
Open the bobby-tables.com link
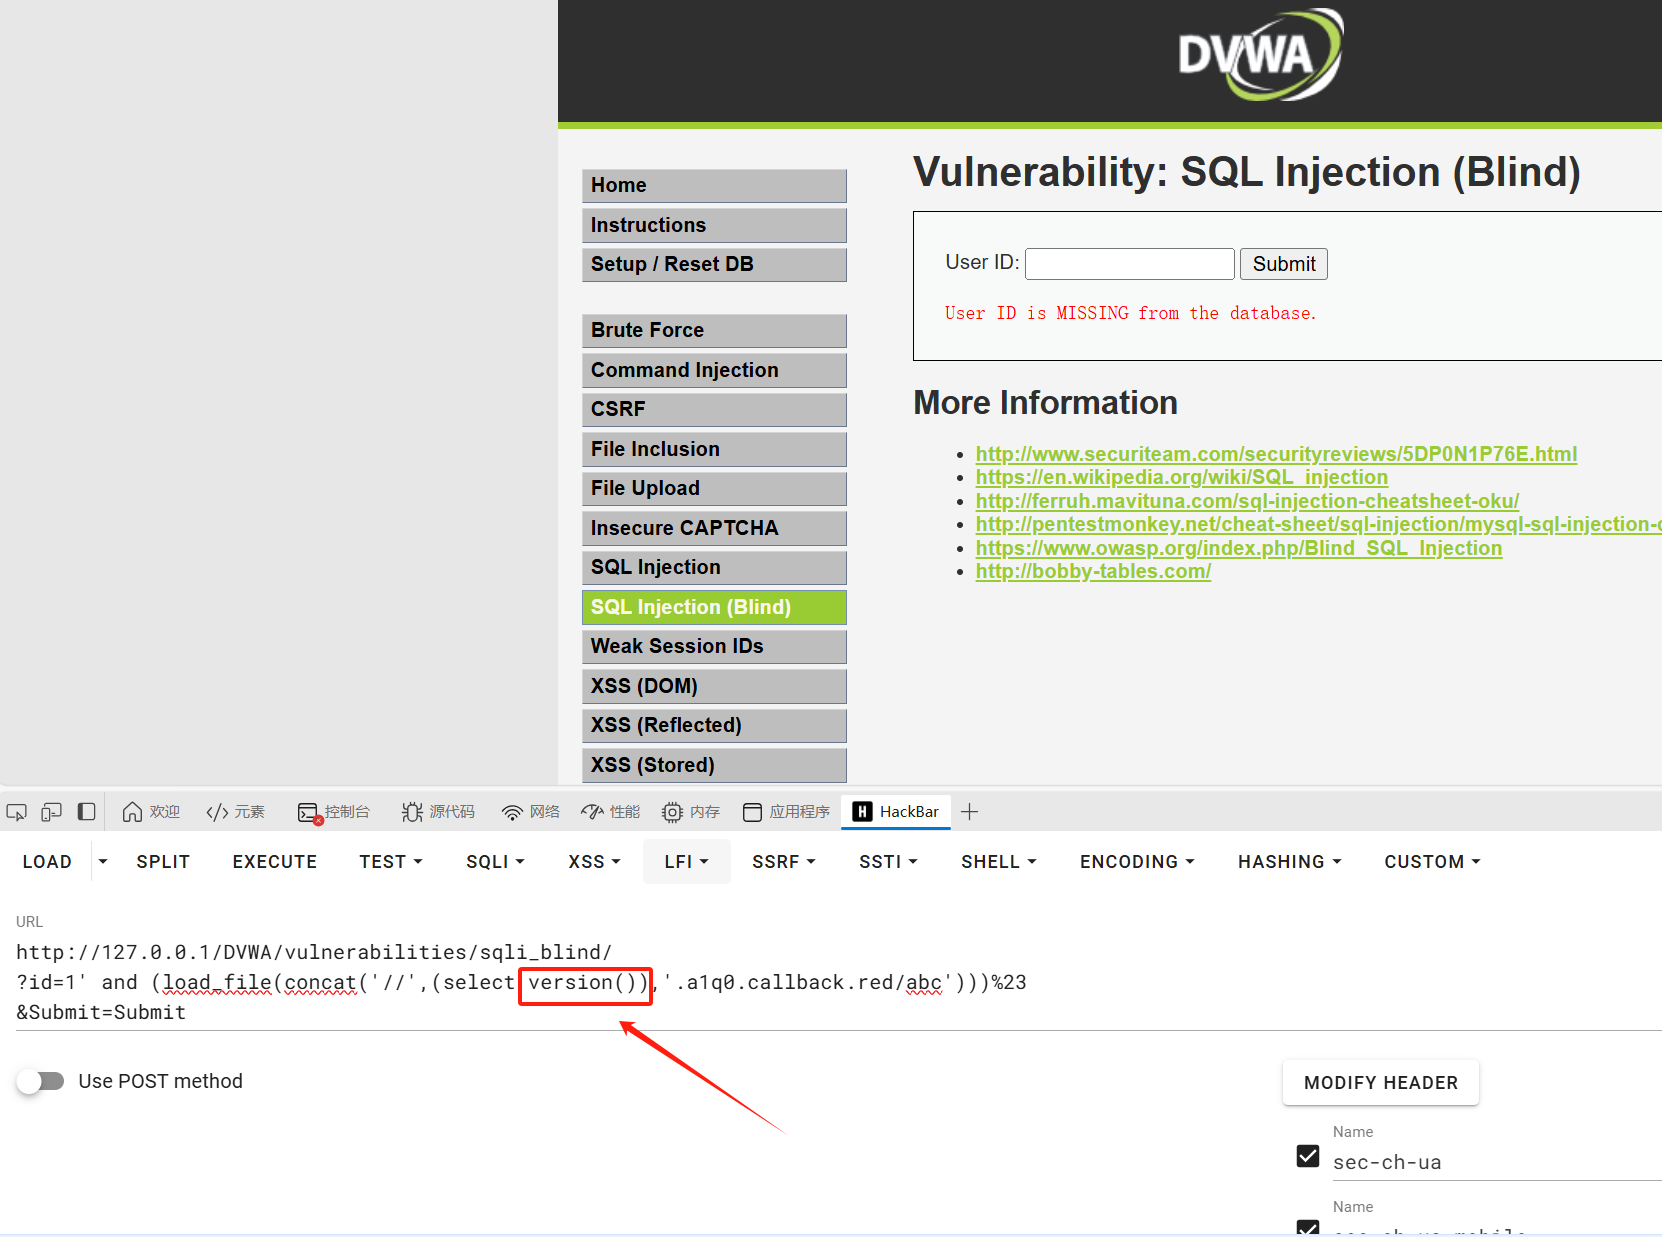click(1093, 571)
